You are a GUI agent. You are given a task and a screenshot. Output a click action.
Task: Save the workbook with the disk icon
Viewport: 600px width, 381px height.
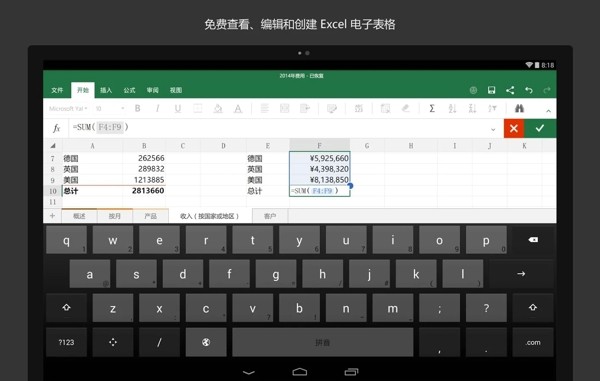pyautogui.click(x=492, y=90)
